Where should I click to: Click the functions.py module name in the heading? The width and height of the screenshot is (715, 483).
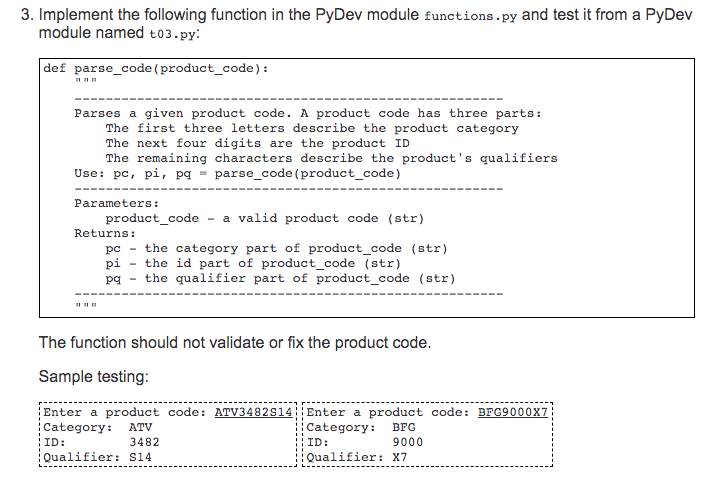(470, 16)
